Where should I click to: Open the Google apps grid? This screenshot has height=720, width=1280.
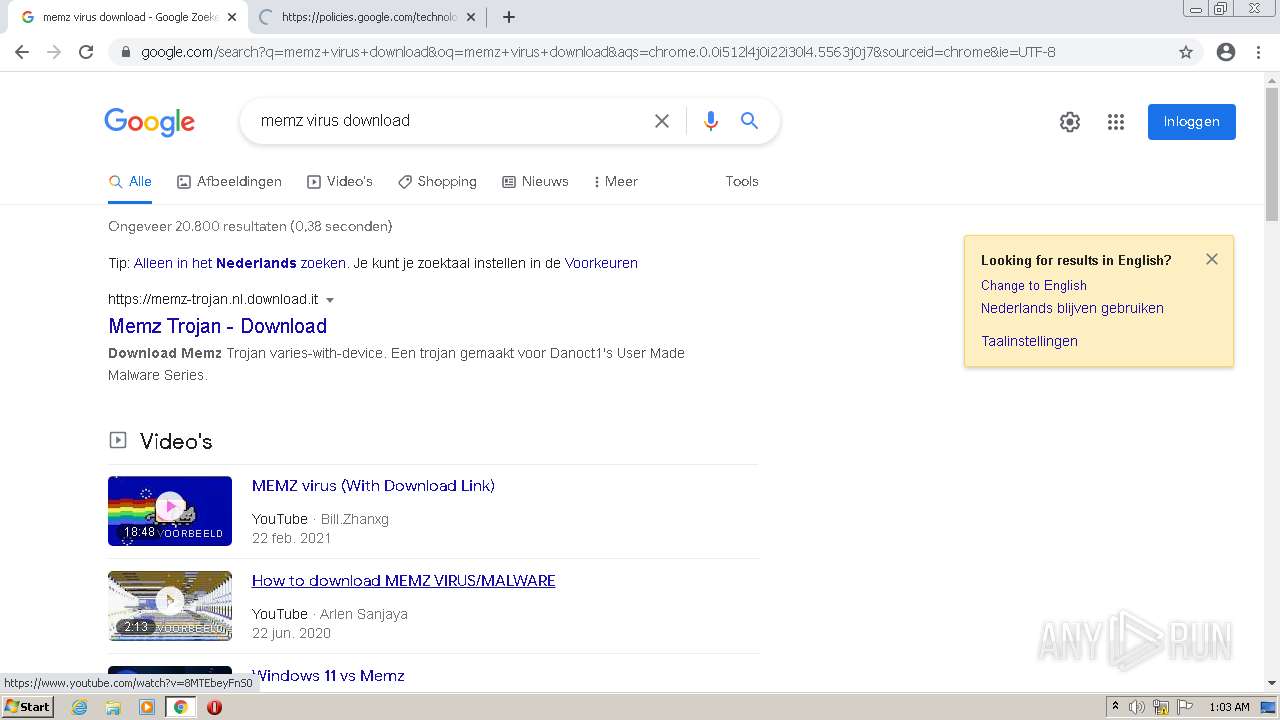pyautogui.click(x=1116, y=122)
